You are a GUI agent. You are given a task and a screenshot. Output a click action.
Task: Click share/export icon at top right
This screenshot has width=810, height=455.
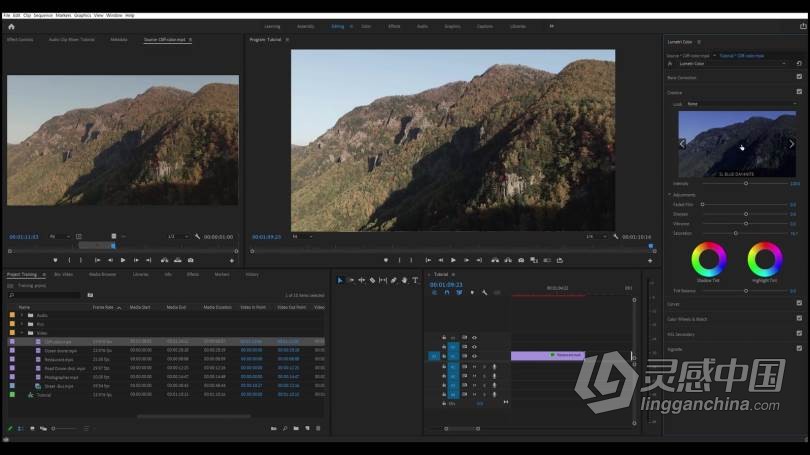pos(803,26)
